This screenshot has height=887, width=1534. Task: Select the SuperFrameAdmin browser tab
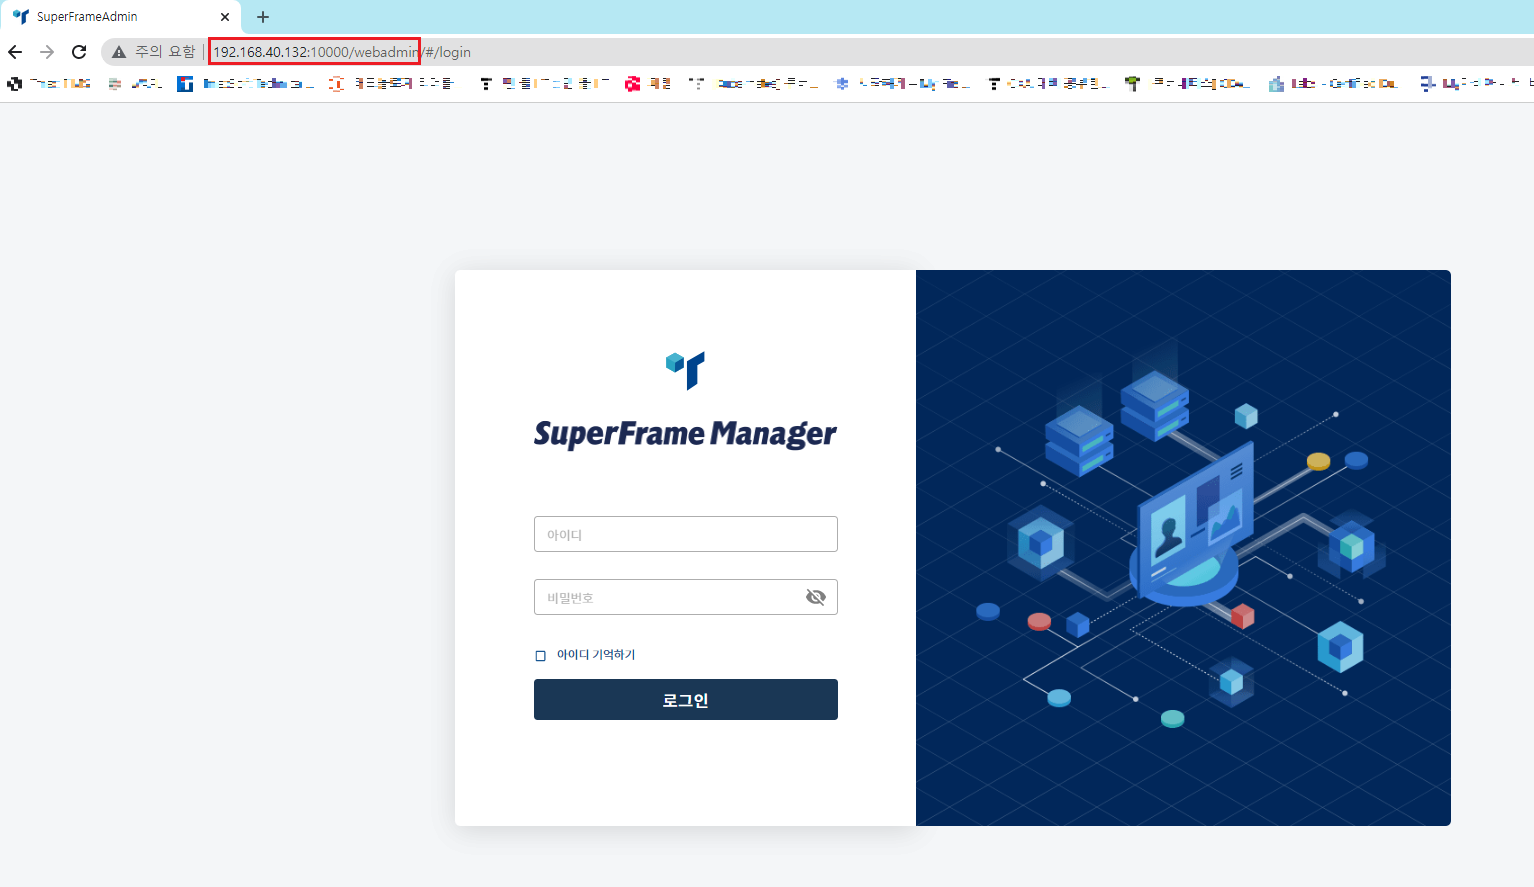pyautogui.click(x=120, y=17)
